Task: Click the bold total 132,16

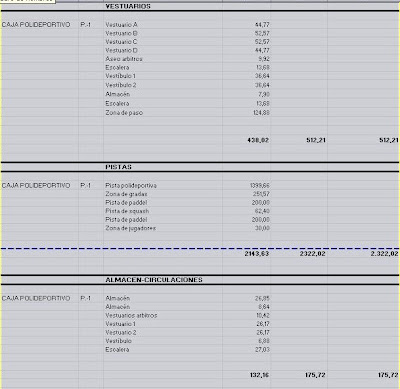Action: point(259,375)
